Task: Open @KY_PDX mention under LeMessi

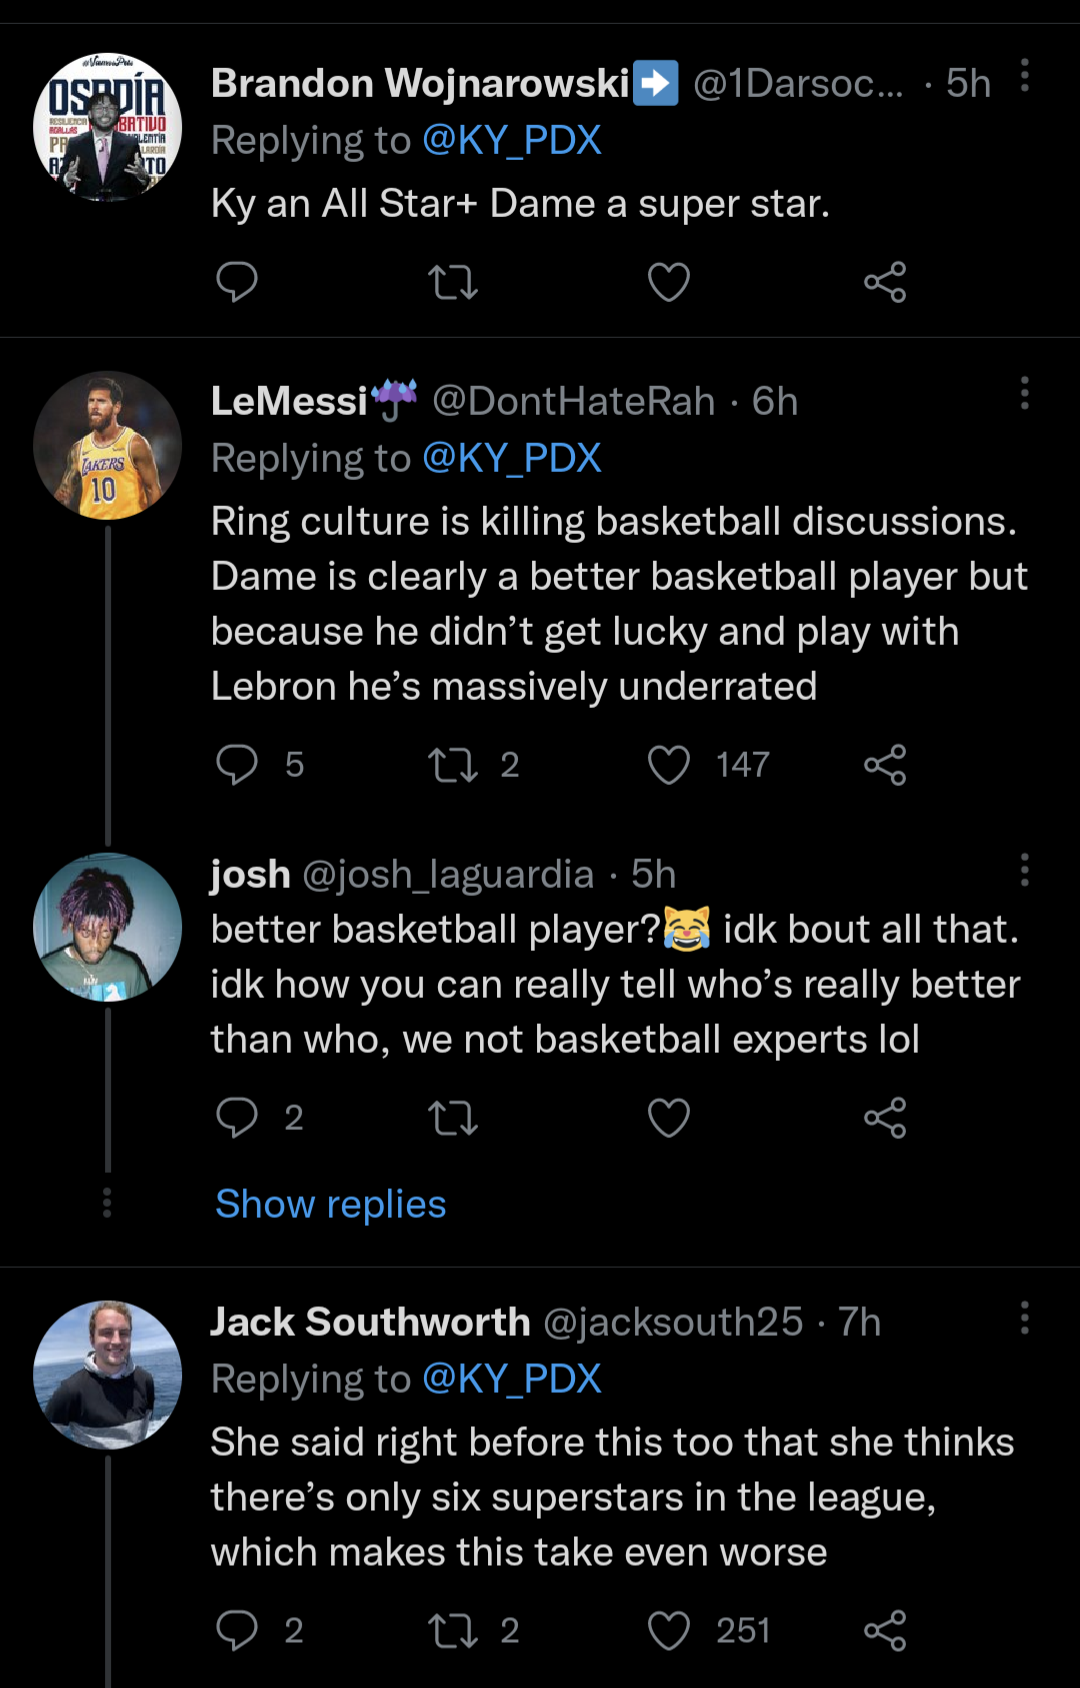Action: coord(511,458)
